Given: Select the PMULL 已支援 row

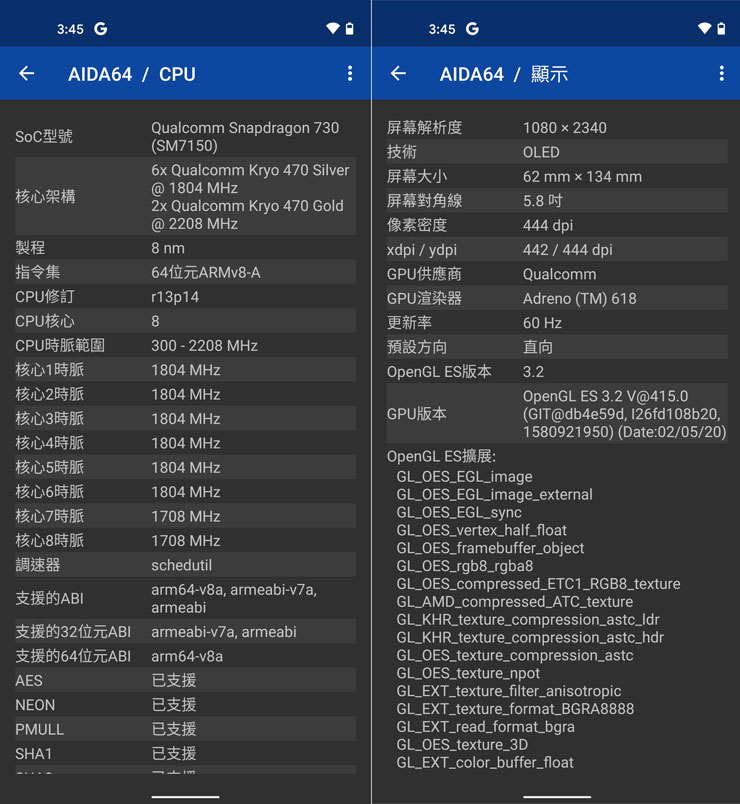Looking at the screenshot, I should (185, 729).
